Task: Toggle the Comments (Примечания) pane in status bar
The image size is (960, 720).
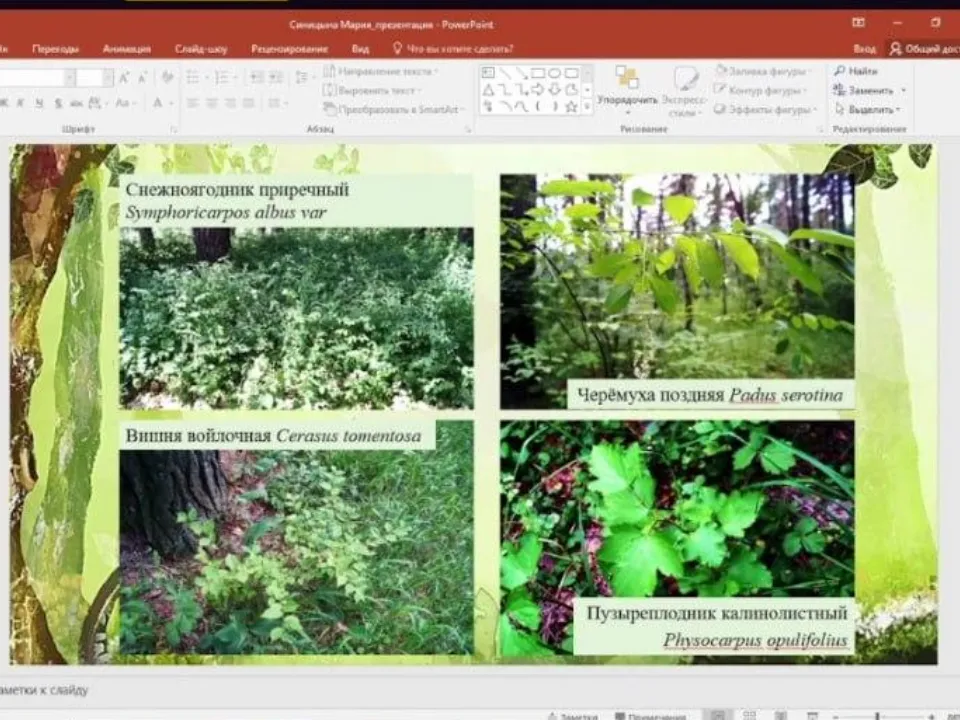Action: [650, 716]
